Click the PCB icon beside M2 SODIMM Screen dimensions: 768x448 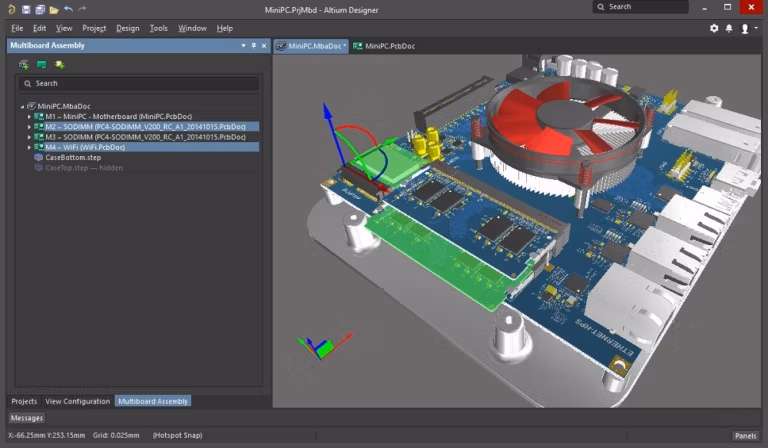39,127
